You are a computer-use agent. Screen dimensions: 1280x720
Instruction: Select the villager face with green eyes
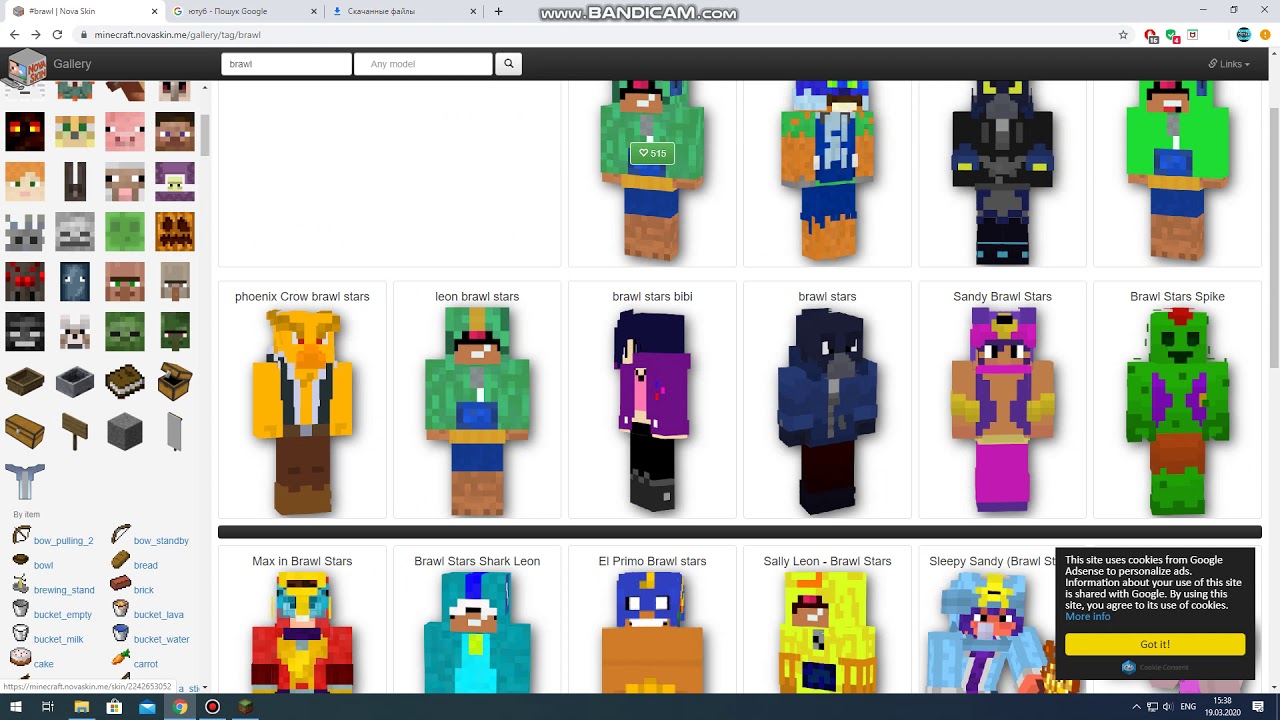point(125,281)
